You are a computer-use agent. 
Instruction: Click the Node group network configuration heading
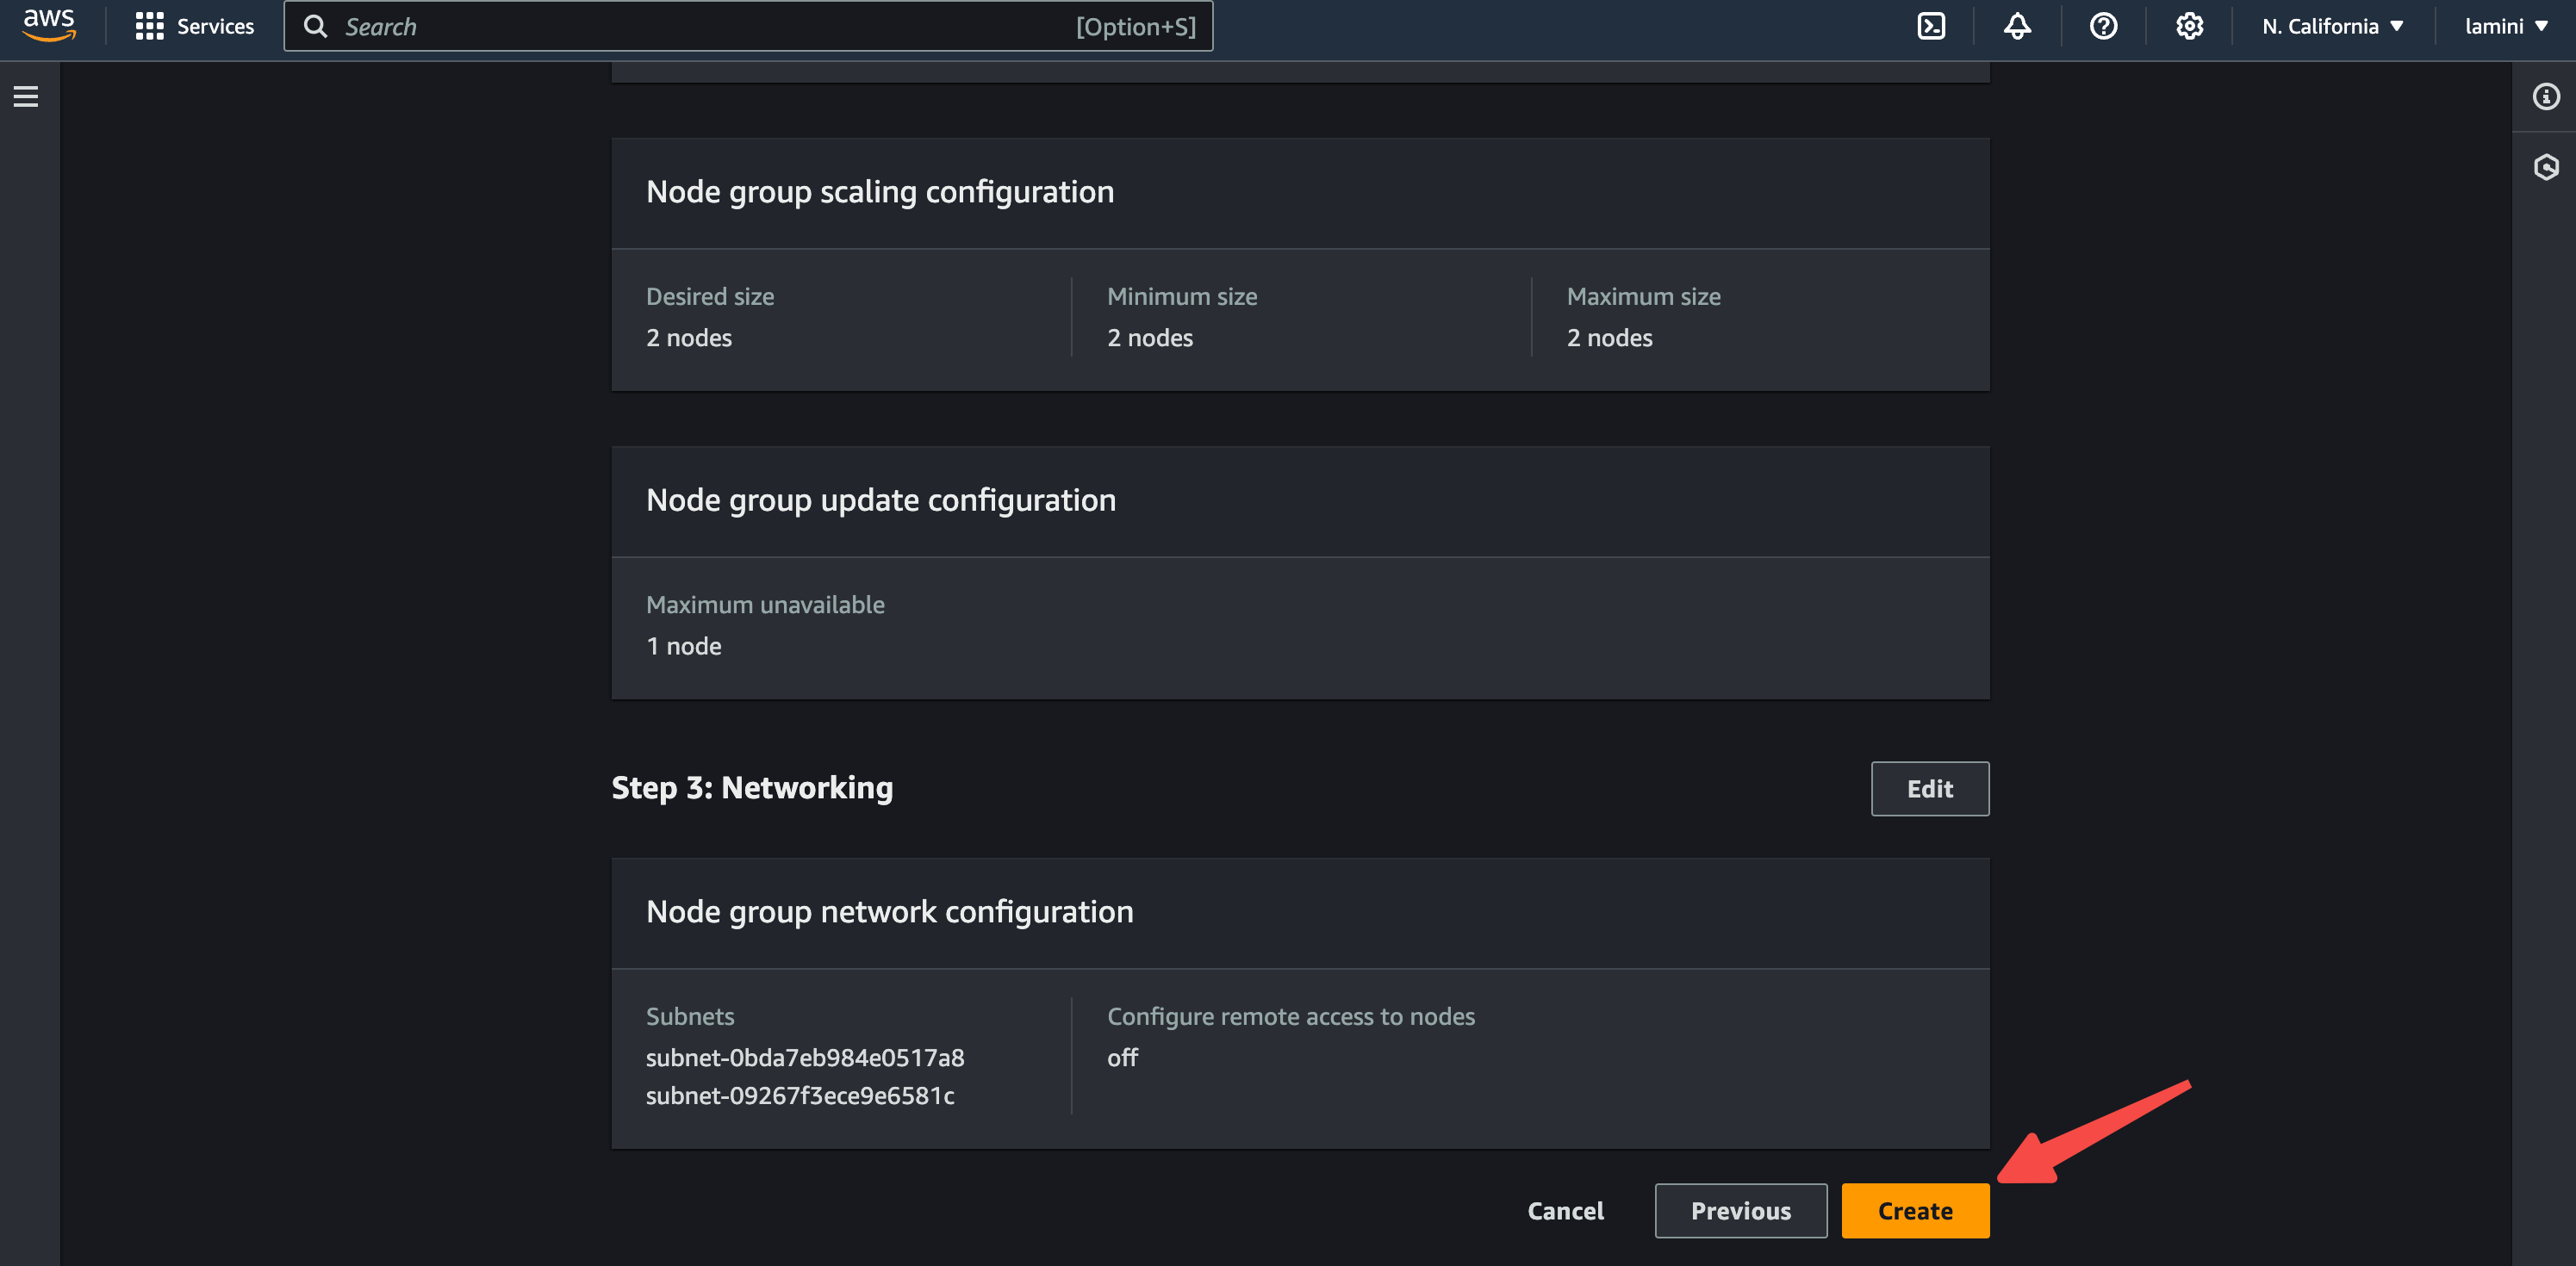pyautogui.click(x=890, y=911)
